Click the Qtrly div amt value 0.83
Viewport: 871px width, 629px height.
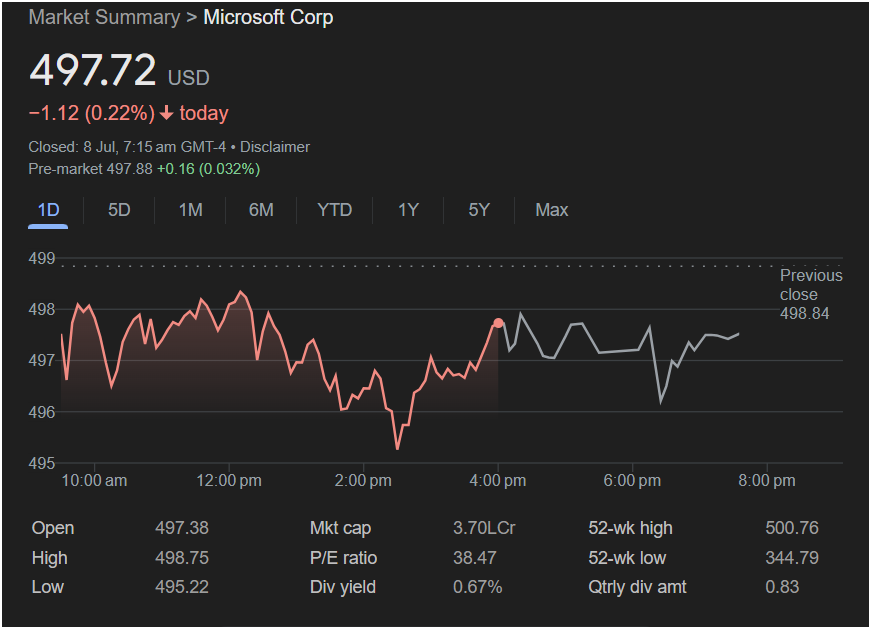pos(782,587)
